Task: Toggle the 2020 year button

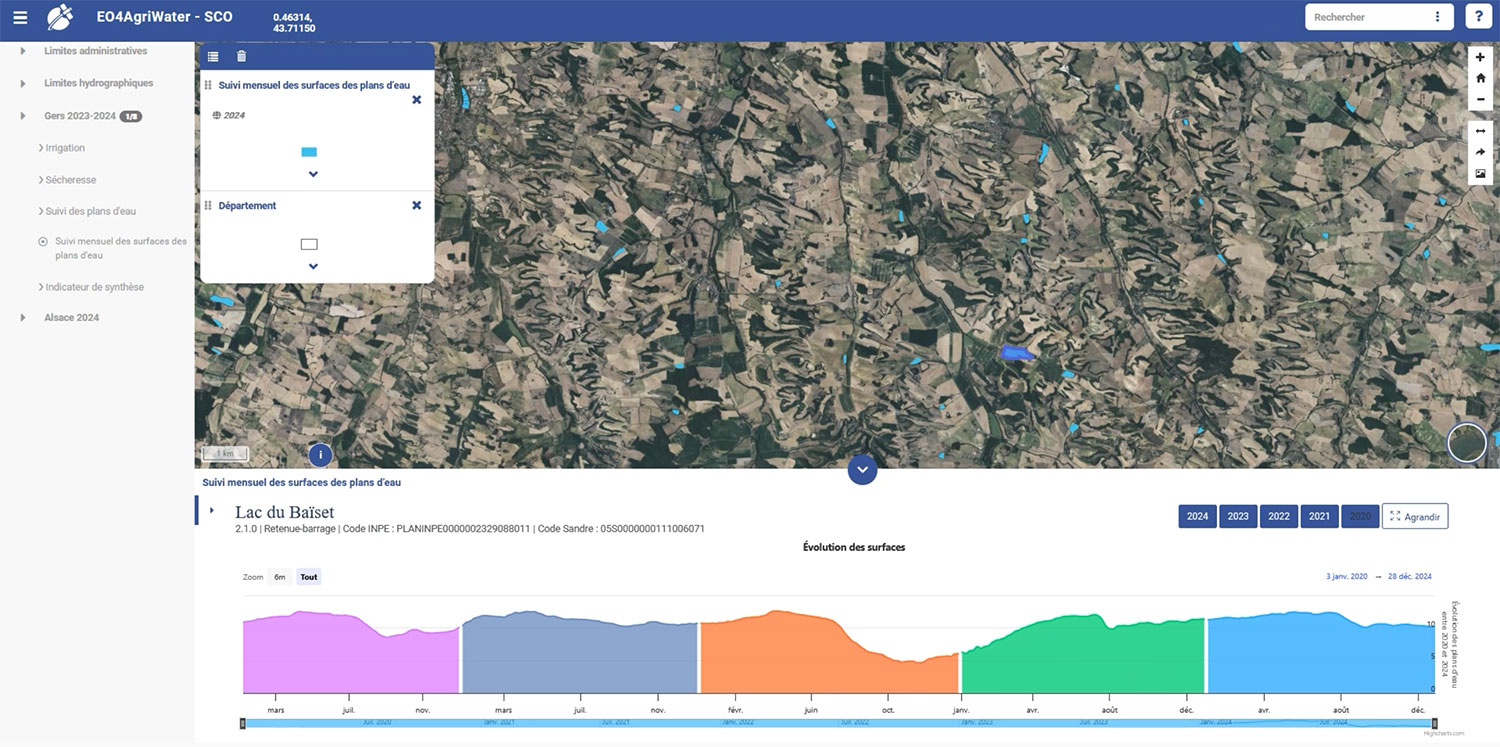Action: tap(1360, 516)
